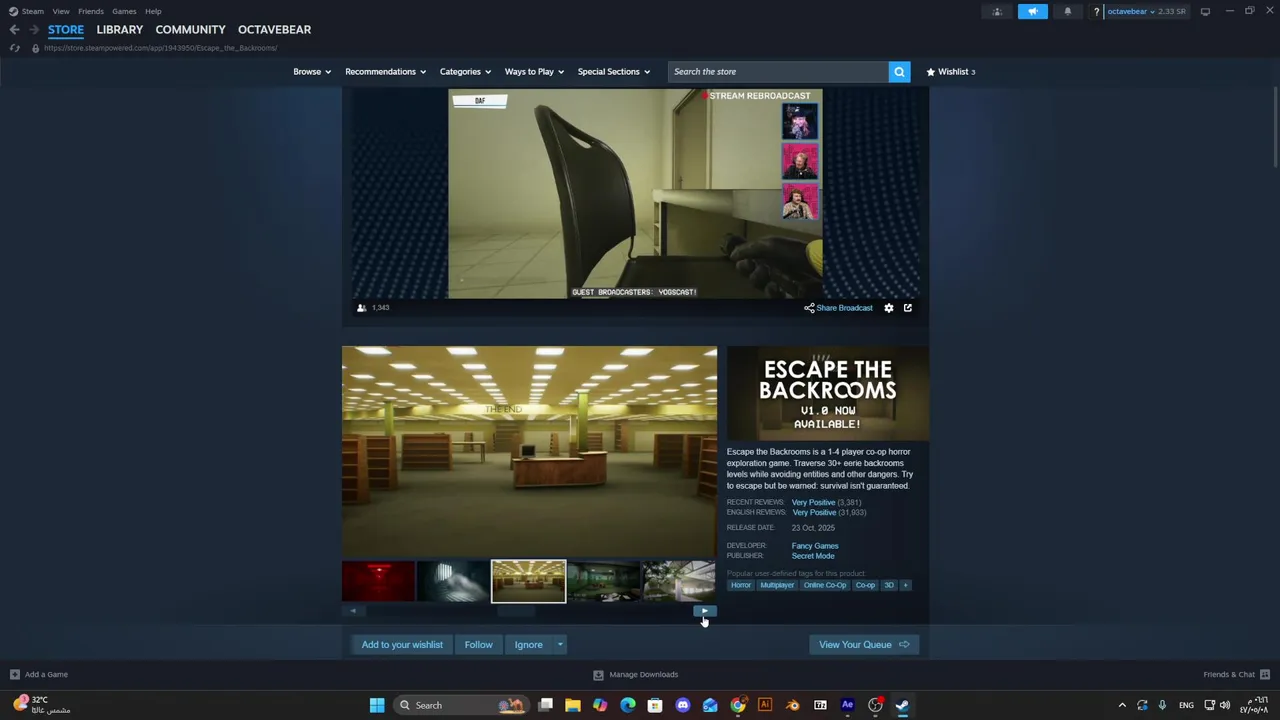This screenshot has height=720, width=1280.
Task: Open File Explorer from the taskbar
Action: pyautogui.click(x=573, y=706)
